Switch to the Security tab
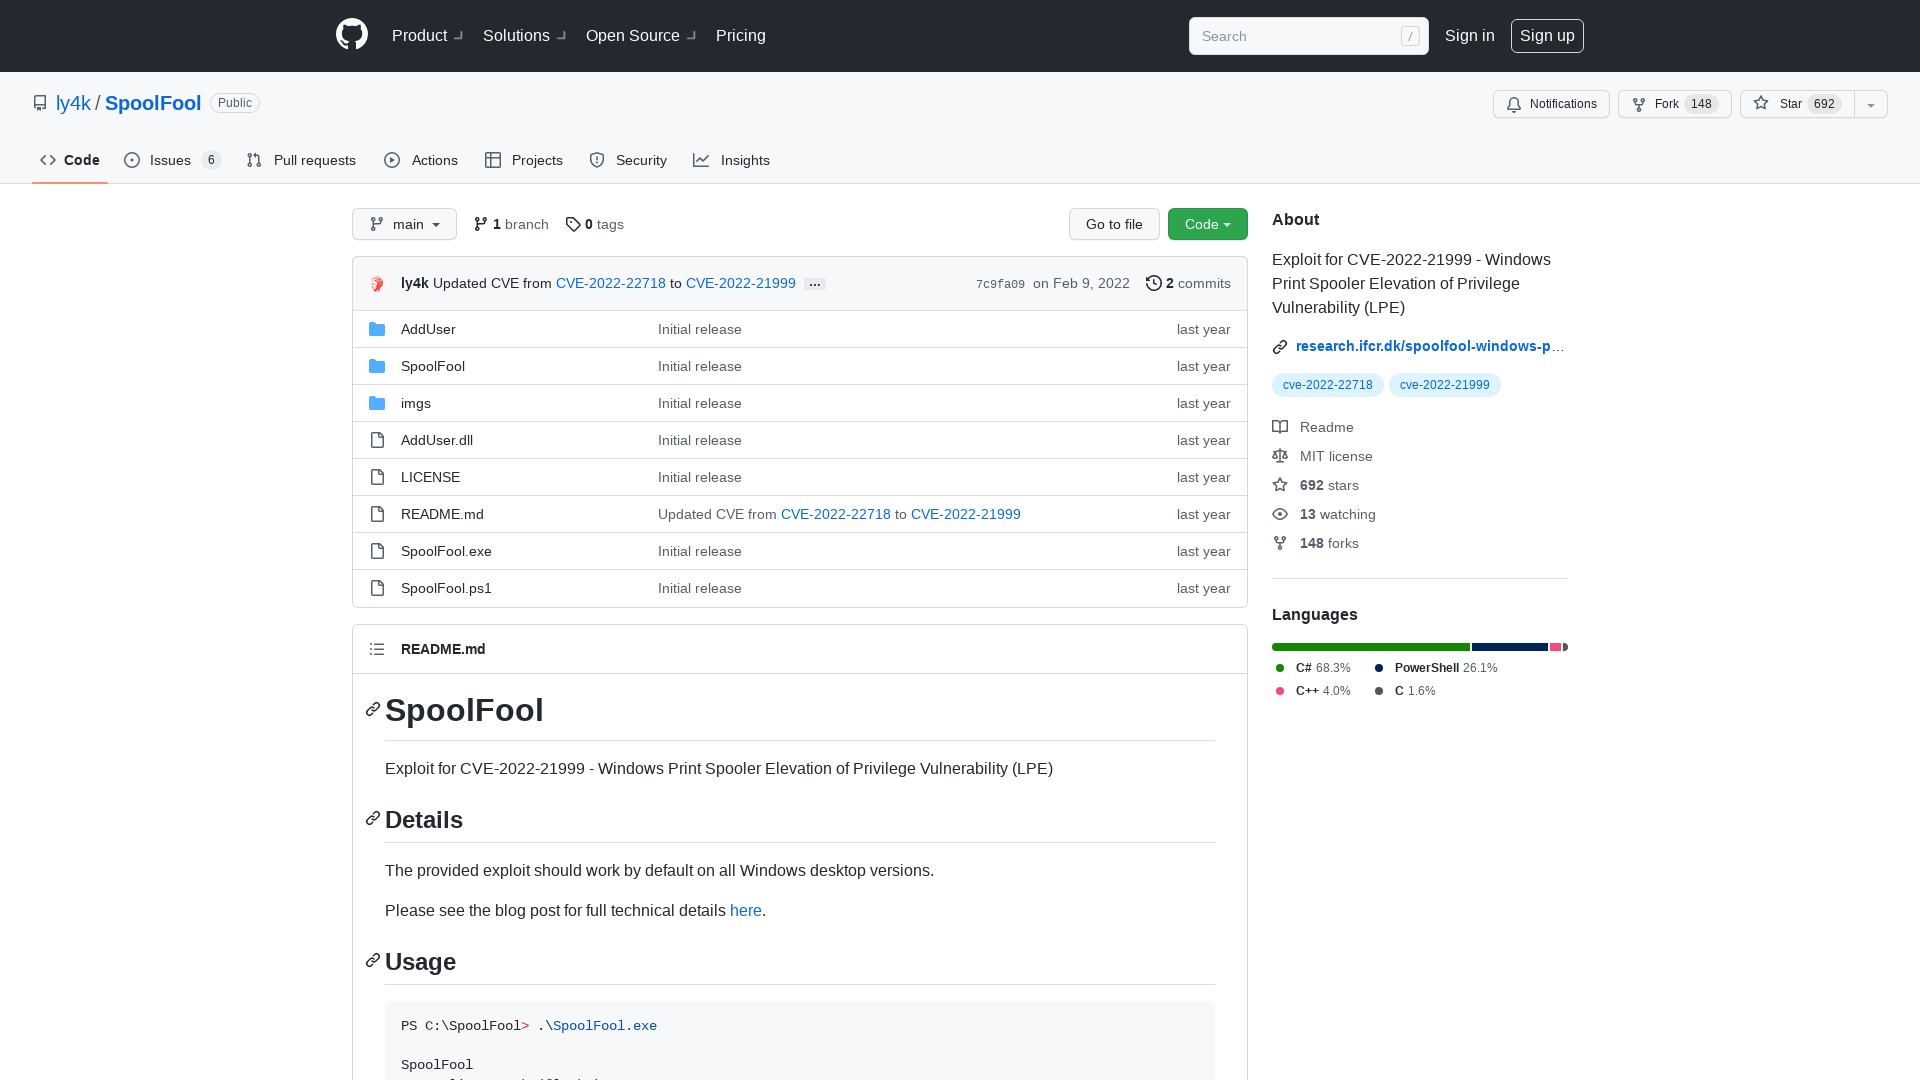Viewport: 1920px width, 1080px height. [x=628, y=160]
